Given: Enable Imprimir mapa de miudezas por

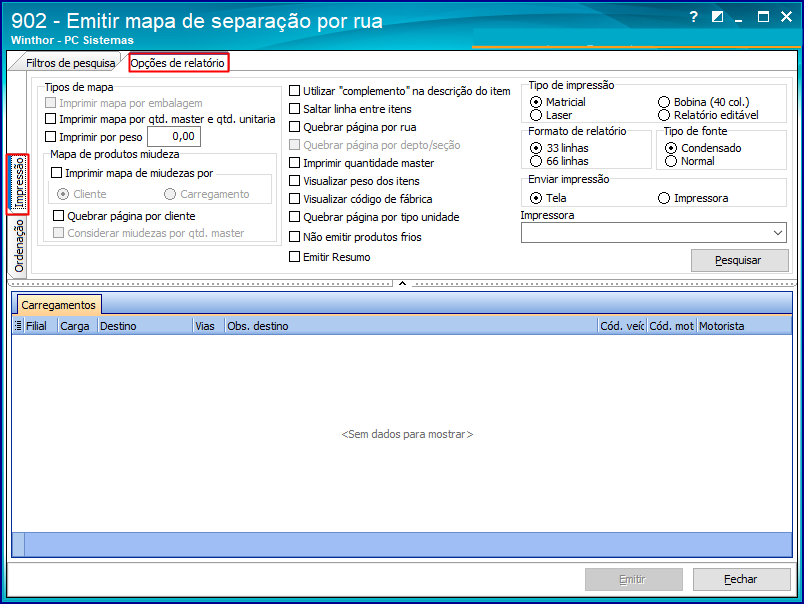Looking at the screenshot, I should coord(56,173).
